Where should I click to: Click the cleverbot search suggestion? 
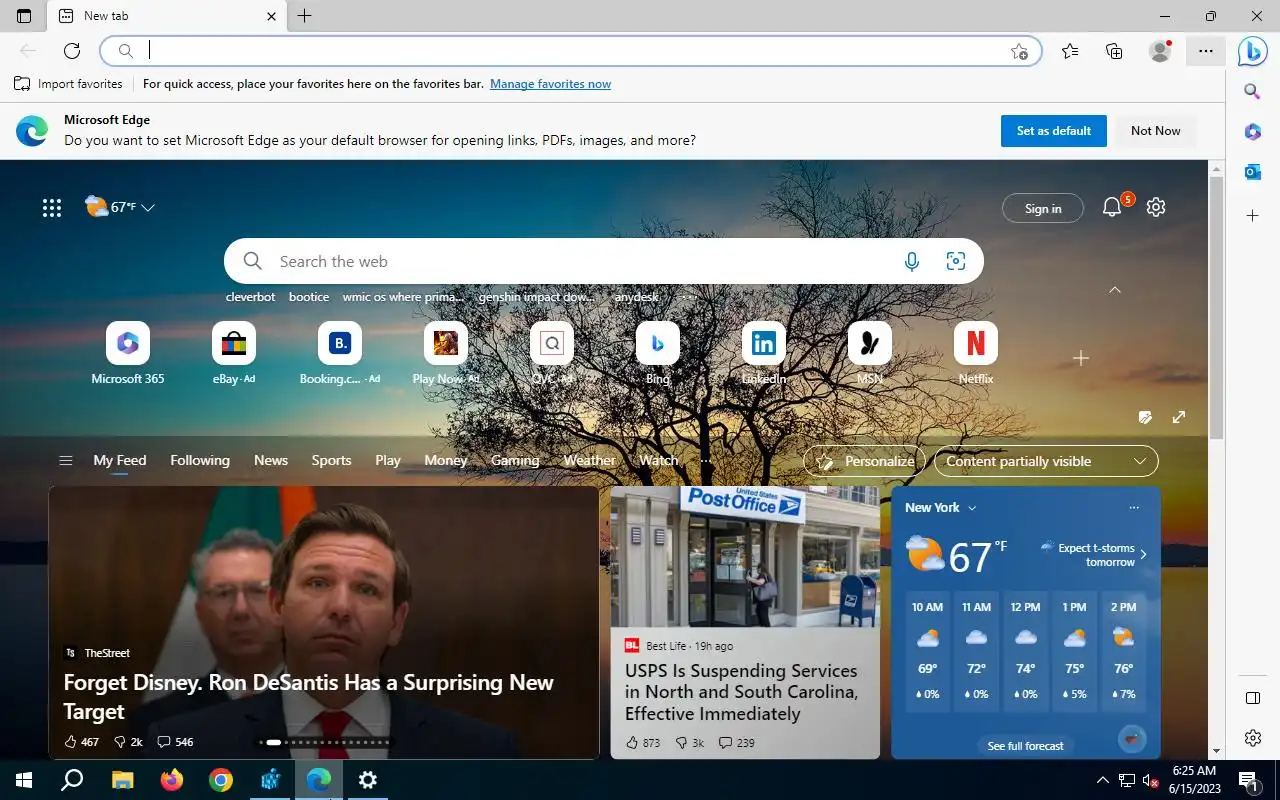(x=250, y=297)
